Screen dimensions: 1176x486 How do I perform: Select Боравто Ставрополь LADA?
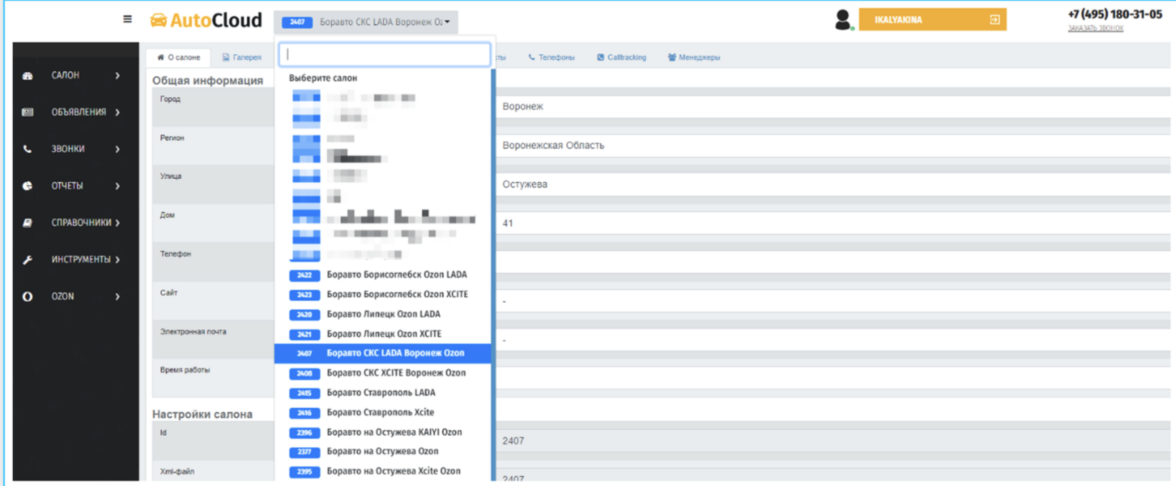pyautogui.click(x=382, y=392)
